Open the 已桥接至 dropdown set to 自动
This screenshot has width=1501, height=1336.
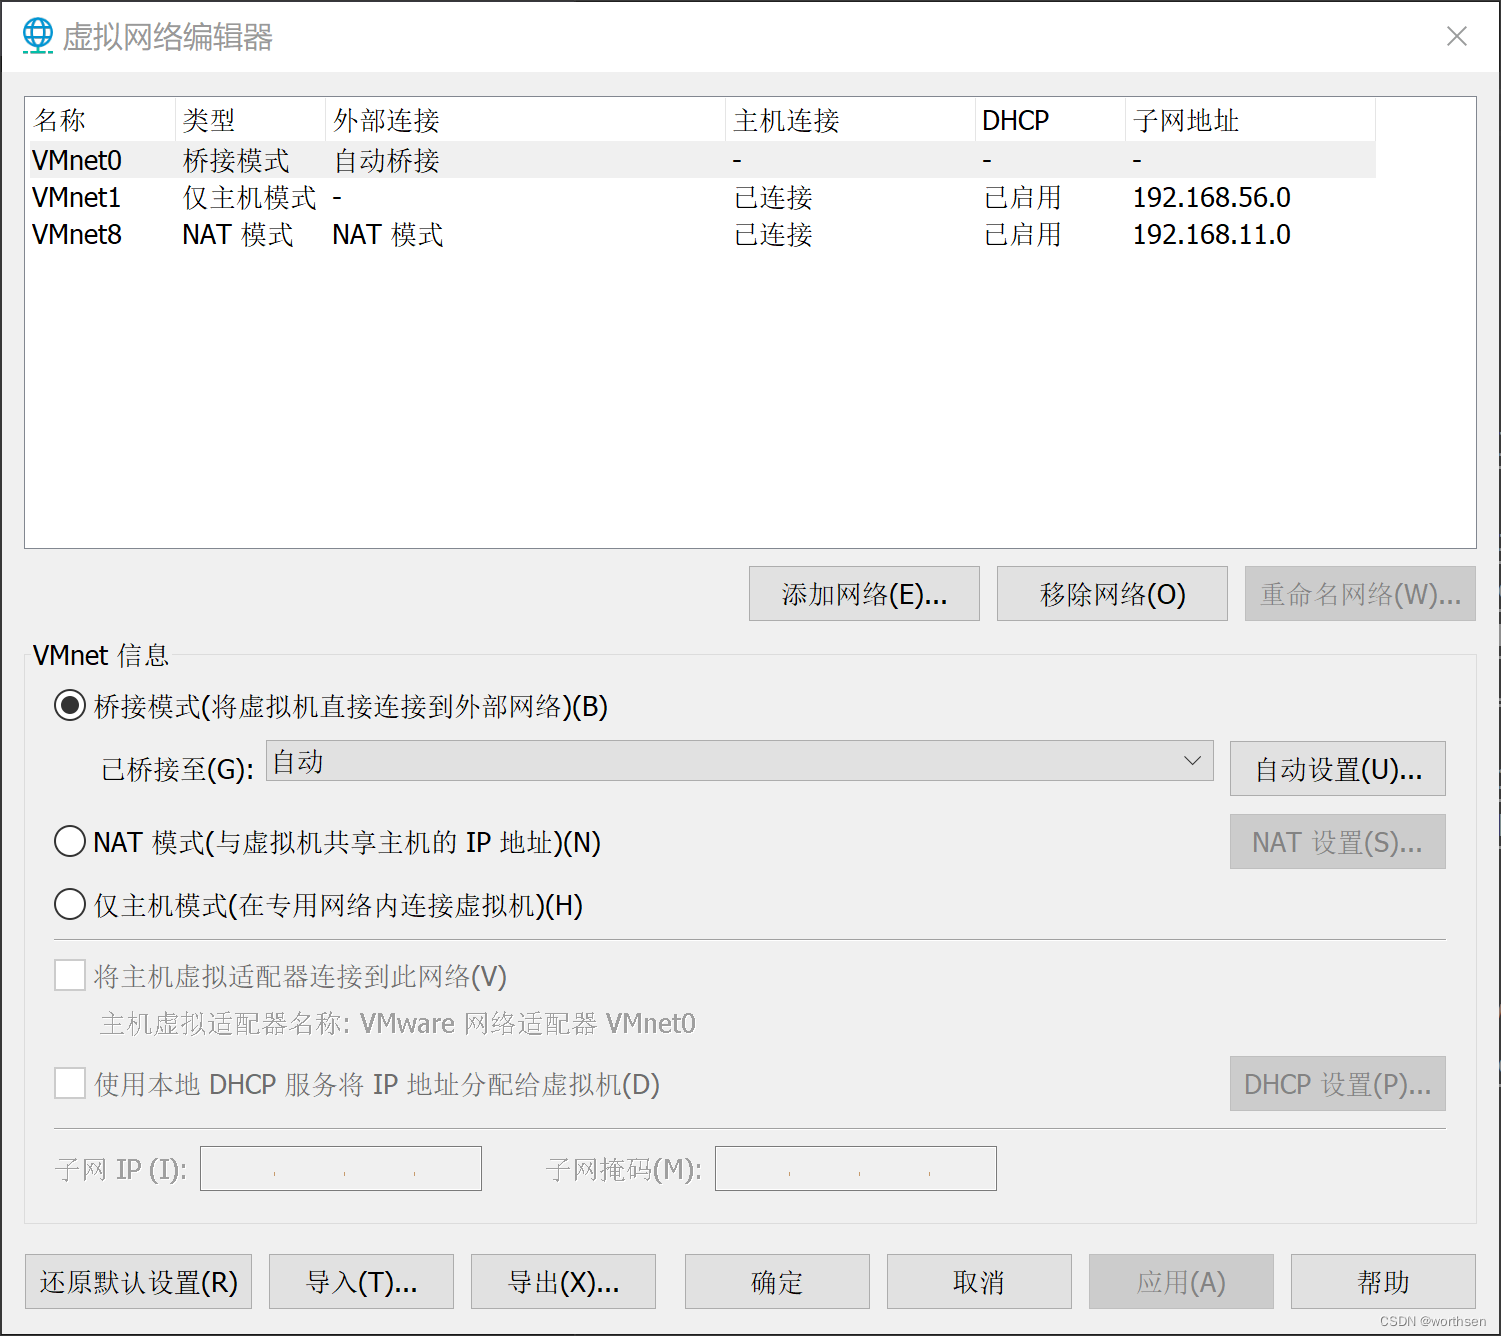(740, 761)
